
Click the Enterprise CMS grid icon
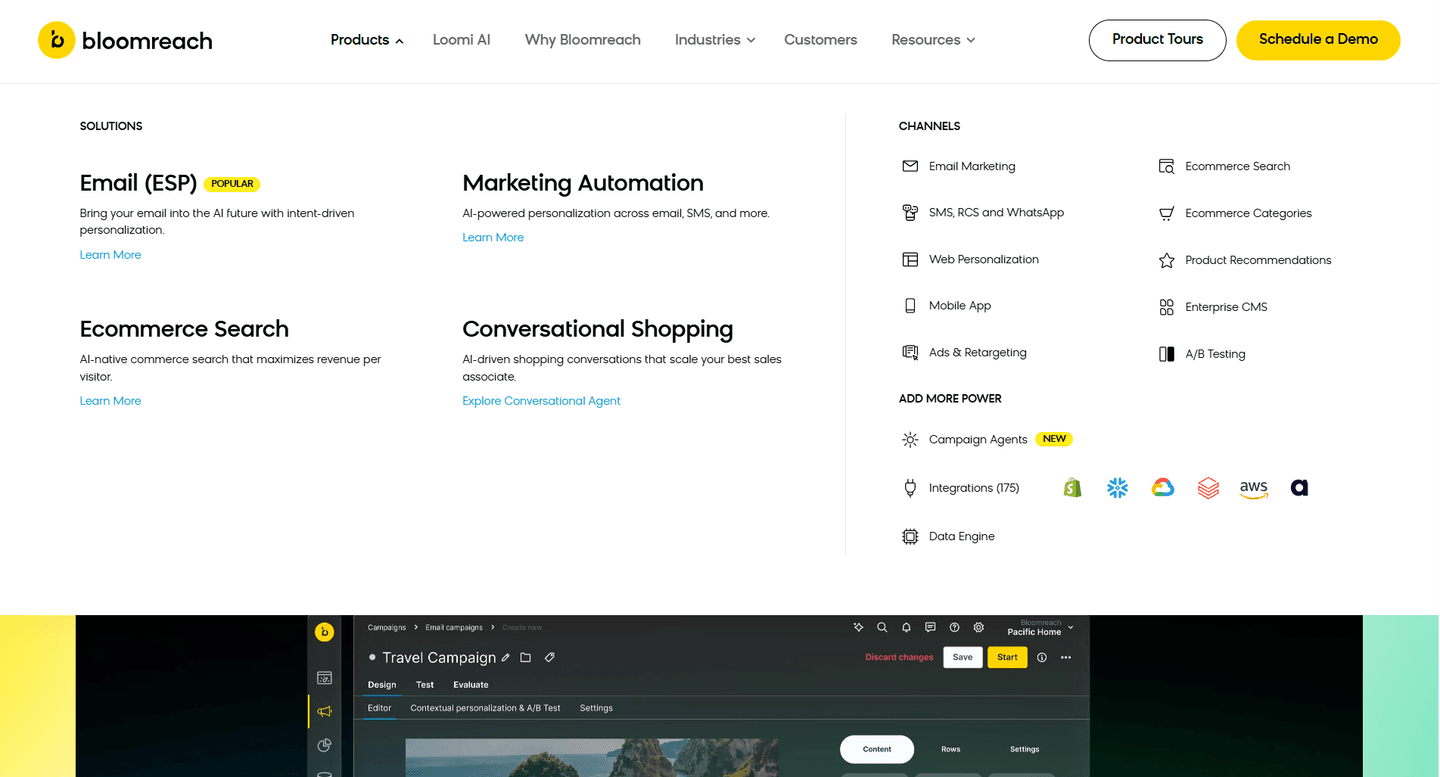1166,307
